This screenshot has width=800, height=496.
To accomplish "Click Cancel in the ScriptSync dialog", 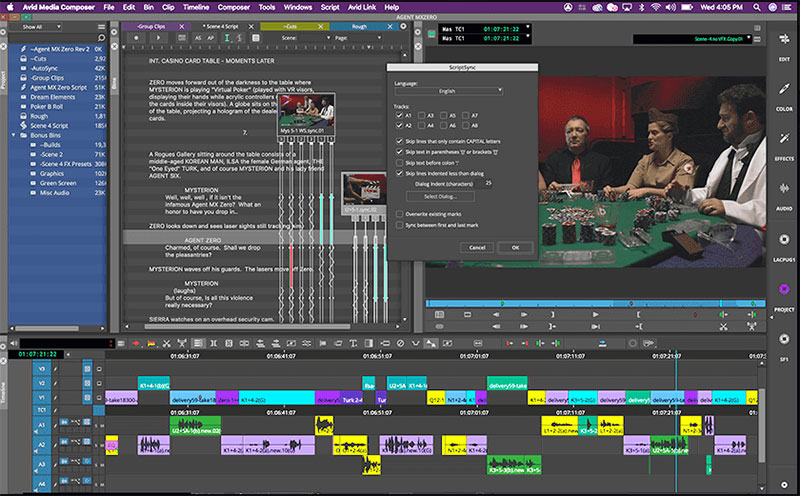I will pos(477,247).
